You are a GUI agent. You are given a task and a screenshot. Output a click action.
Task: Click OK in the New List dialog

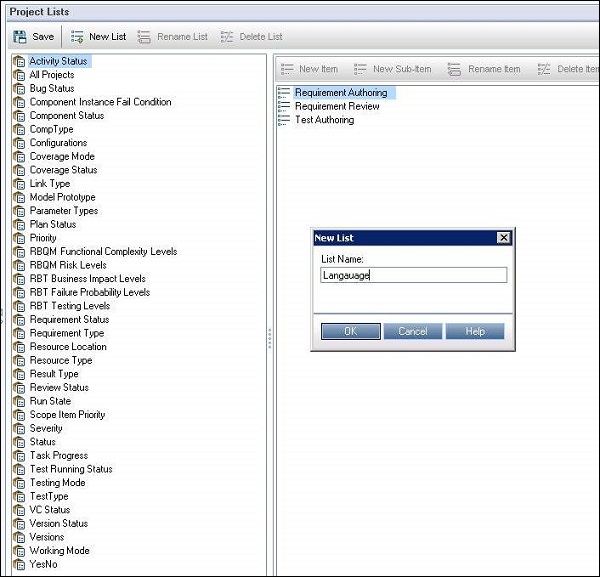coord(351,331)
